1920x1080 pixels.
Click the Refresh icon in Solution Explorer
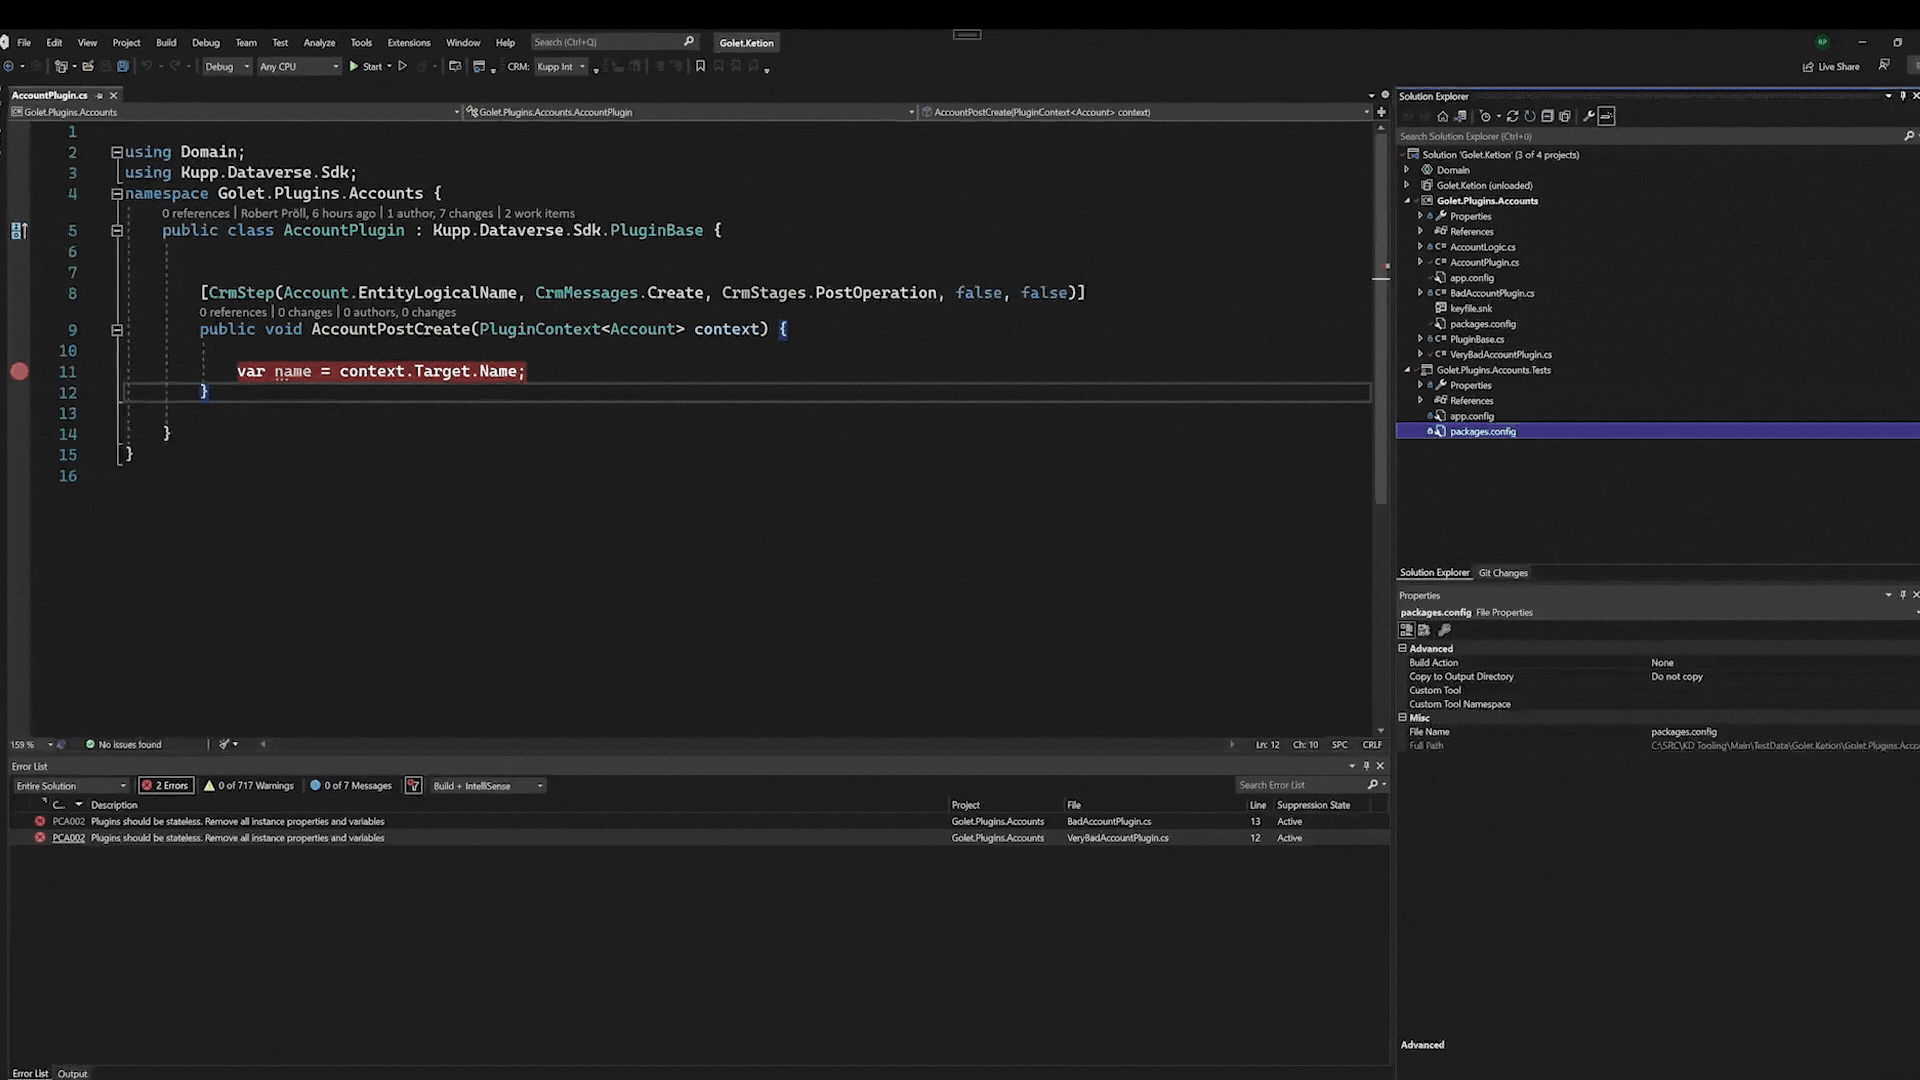[x=1530, y=116]
